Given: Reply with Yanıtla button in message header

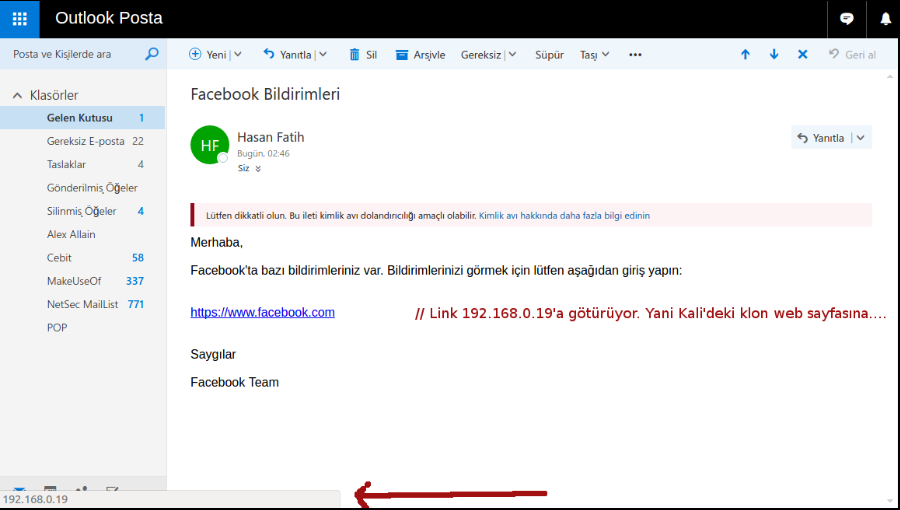Looking at the screenshot, I should (x=821, y=138).
